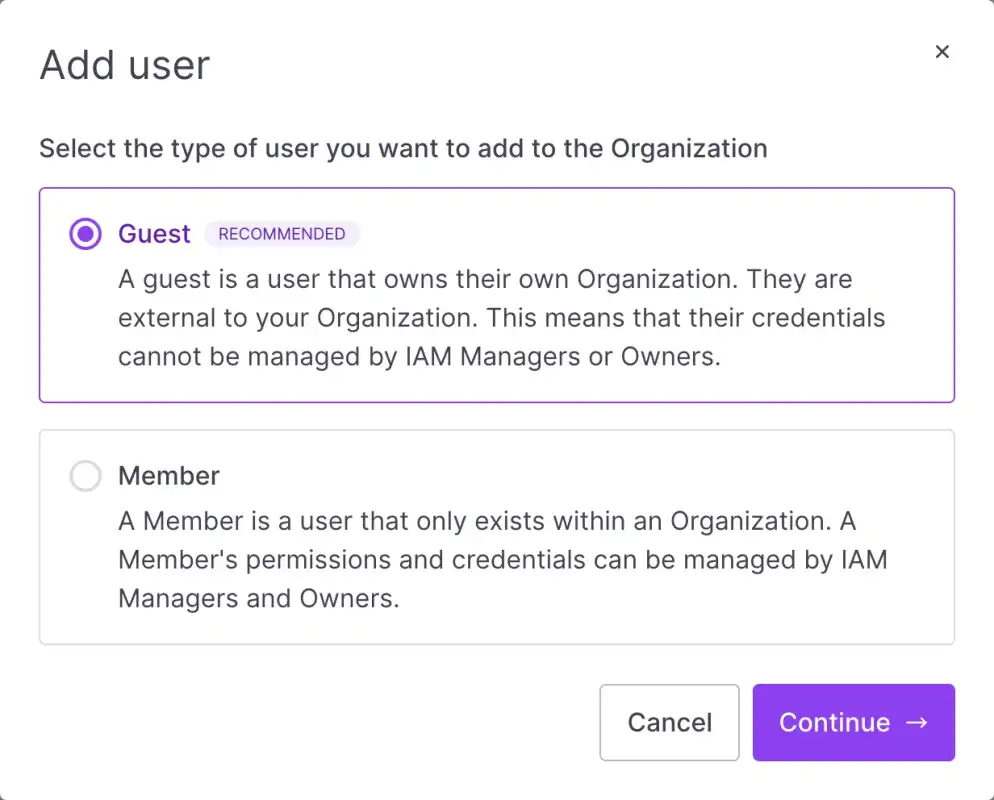994x800 pixels.
Task: Select the Guest radio button
Action: [86, 234]
